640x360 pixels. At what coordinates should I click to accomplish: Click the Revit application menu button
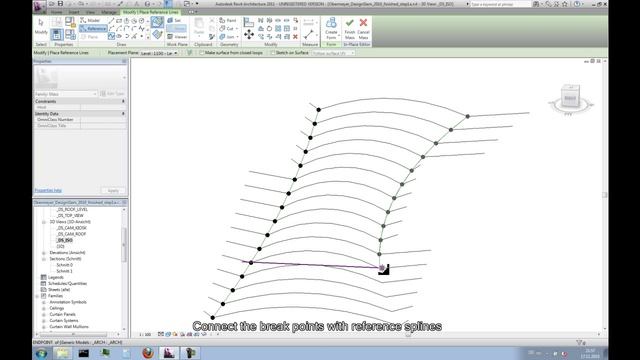(40, 6)
